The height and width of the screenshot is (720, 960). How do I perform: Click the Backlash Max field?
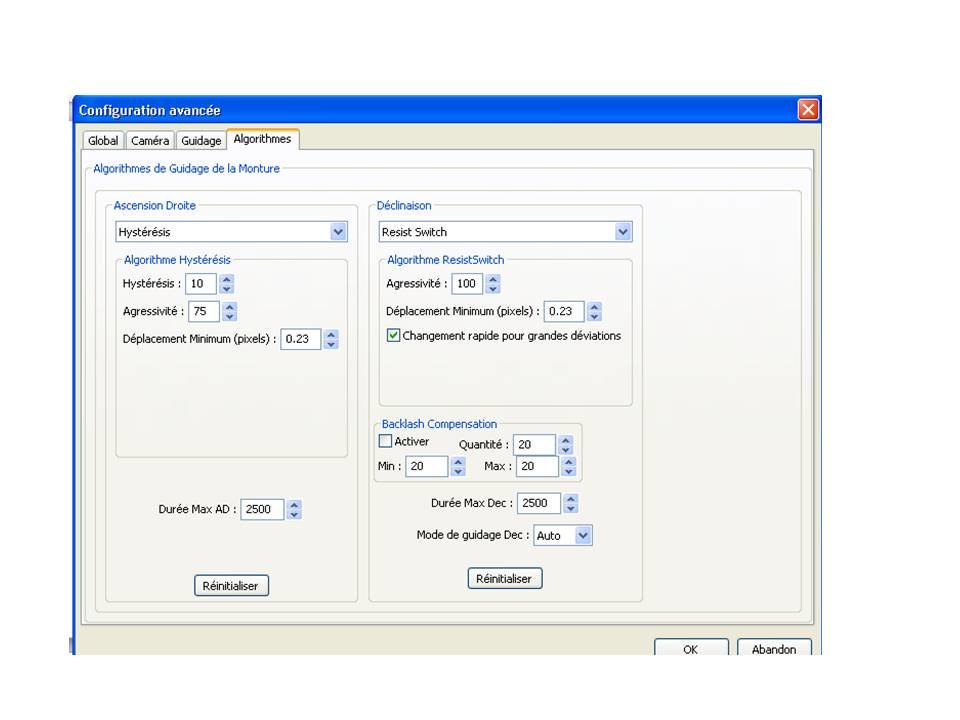tap(538, 466)
